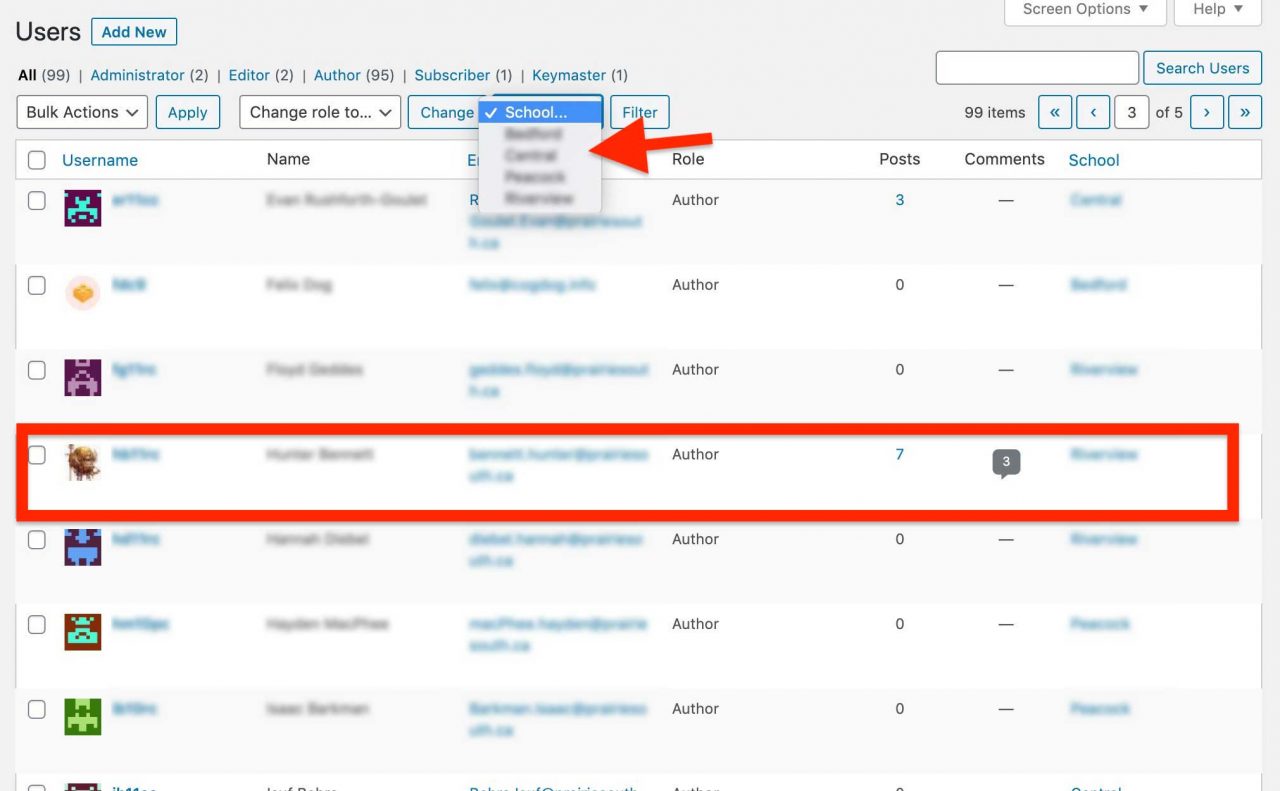
Task: Click the Search Users button
Action: point(1202,68)
